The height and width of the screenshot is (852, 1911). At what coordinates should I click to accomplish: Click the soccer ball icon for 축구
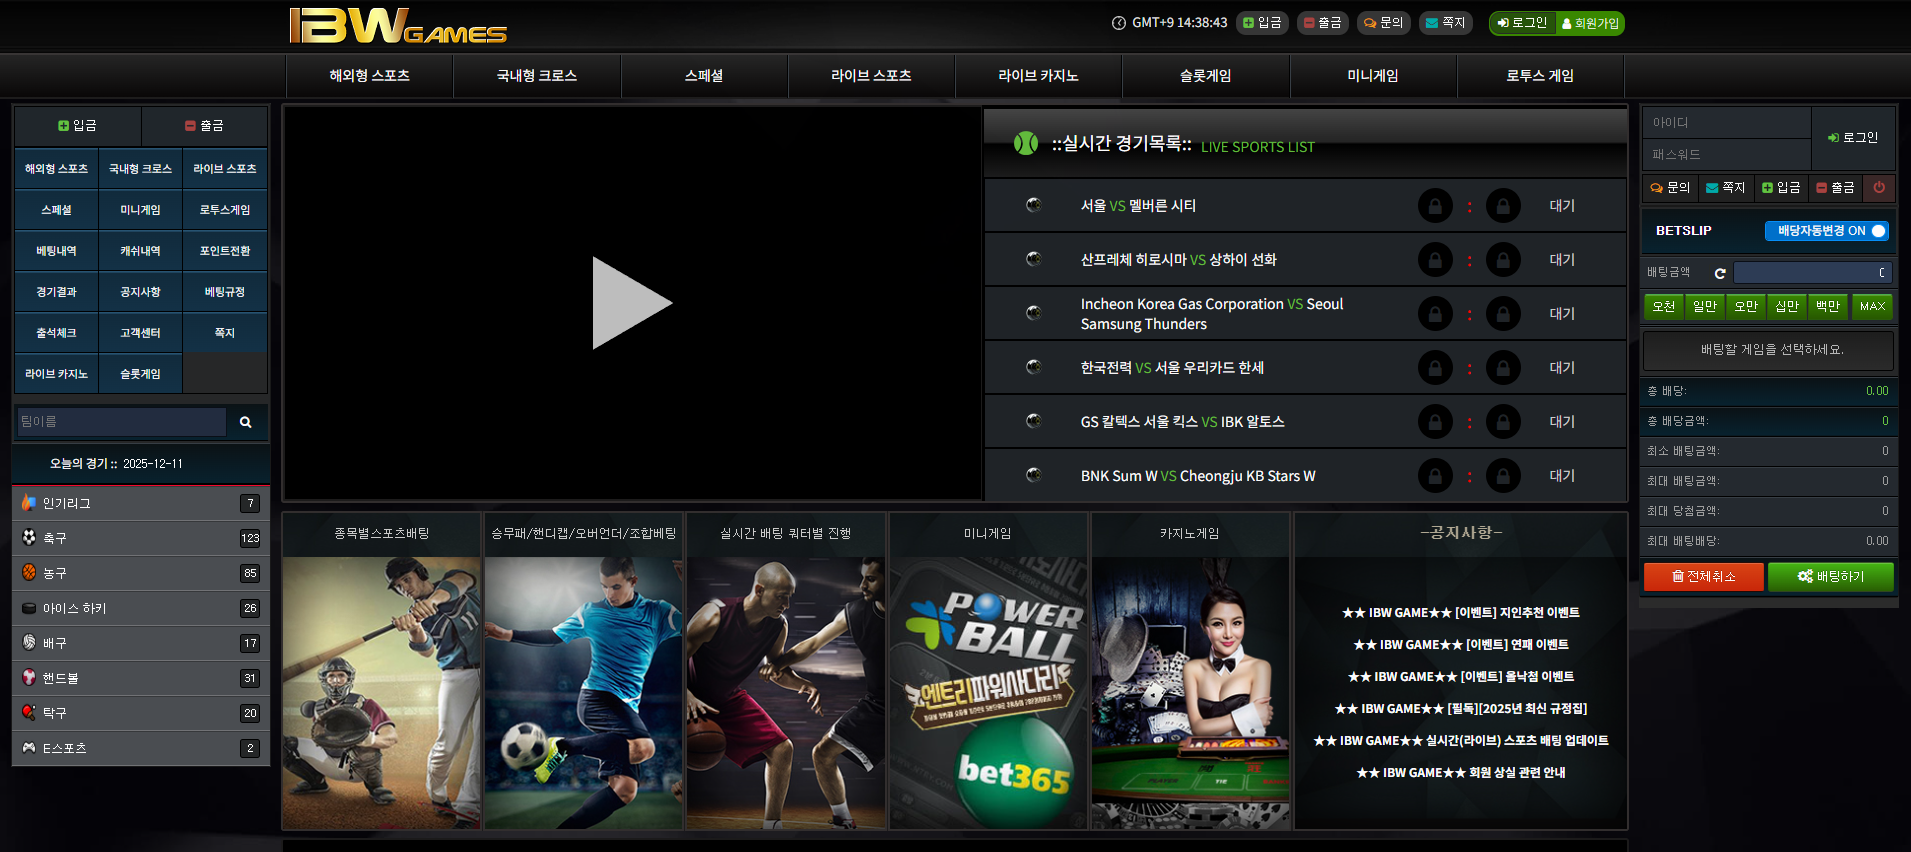click(29, 538)
